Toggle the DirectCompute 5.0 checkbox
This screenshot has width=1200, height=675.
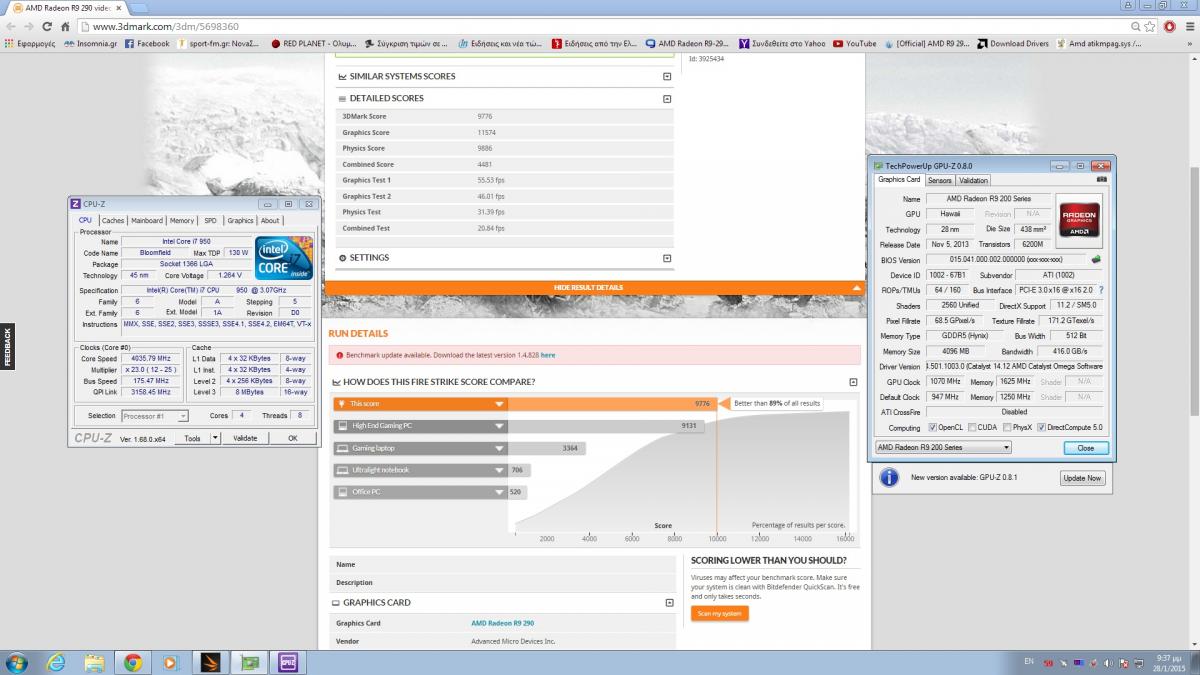coord(1042,427)
